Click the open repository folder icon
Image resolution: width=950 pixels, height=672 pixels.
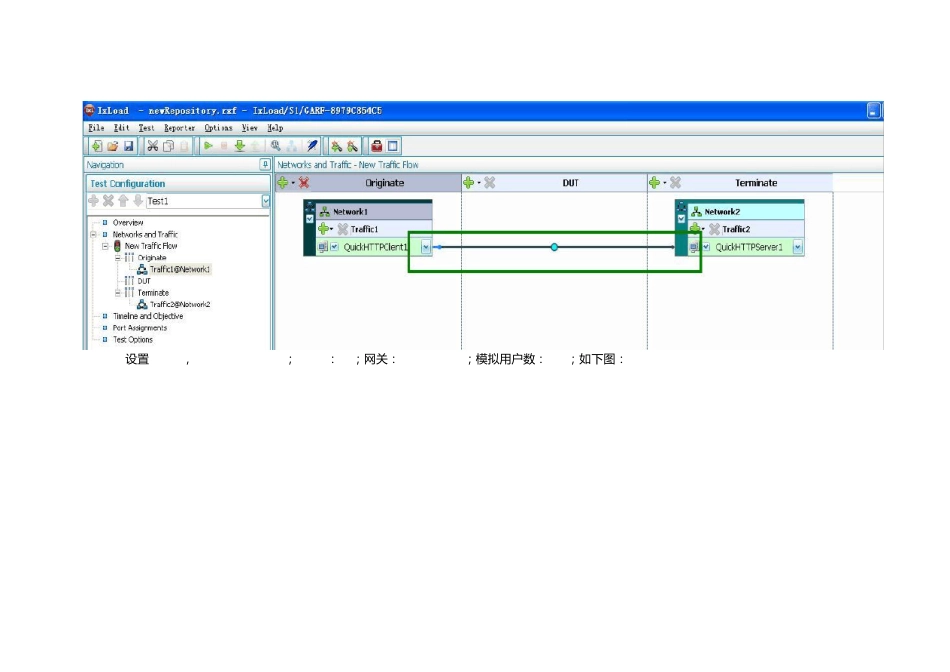[112, 146]
